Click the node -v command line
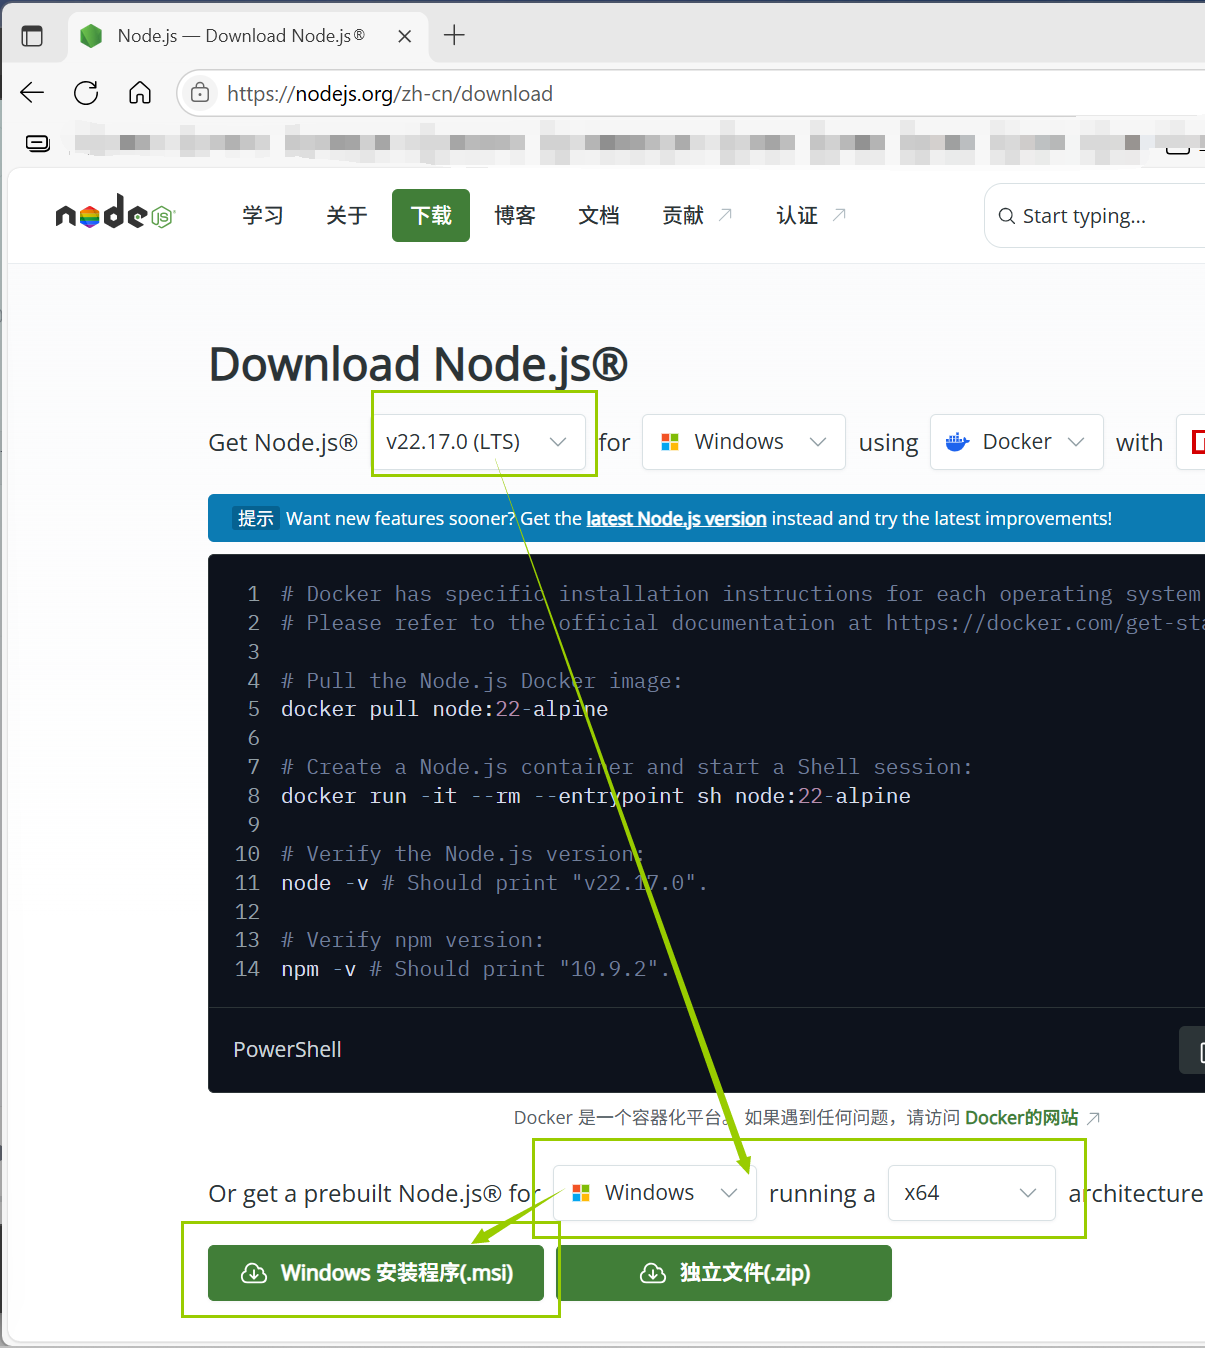Viewport: 1205px width, 1348px height. pyautogui.click(x=494, y=883)
